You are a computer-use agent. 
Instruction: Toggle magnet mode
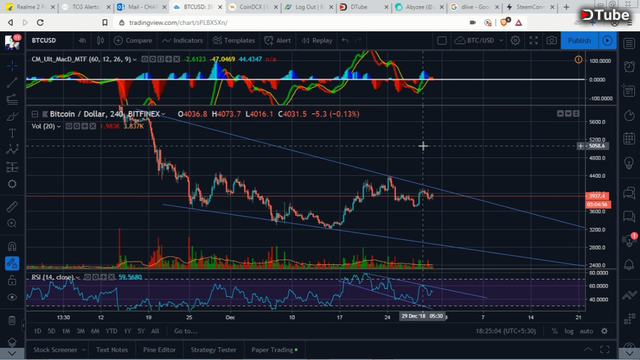tap(12, 246)
